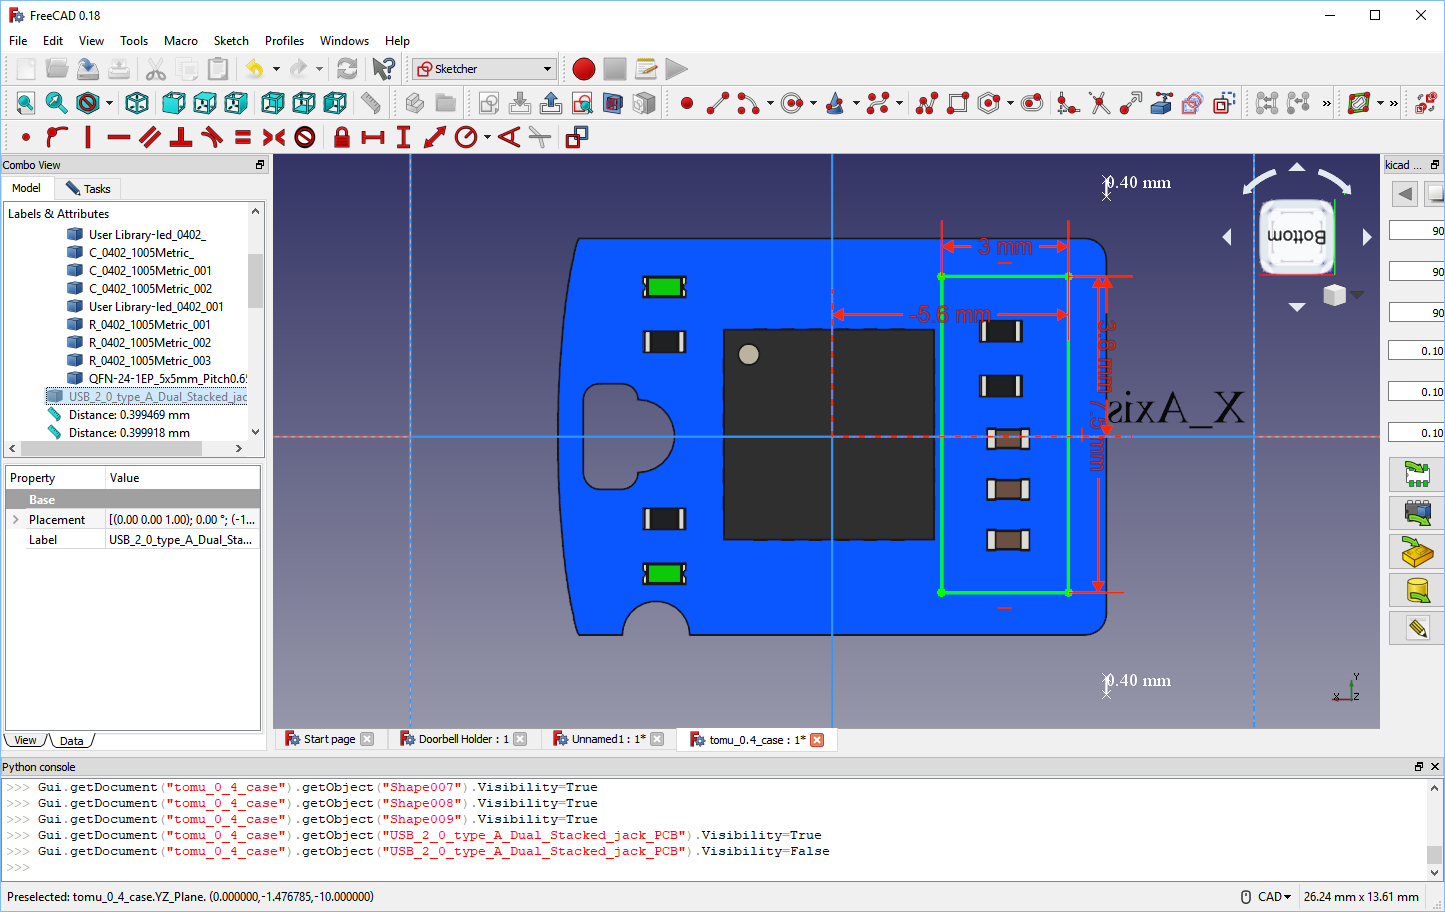1445x912 pixels.
Task: Open the Sketch menu
Action: (x=231, y=41)
